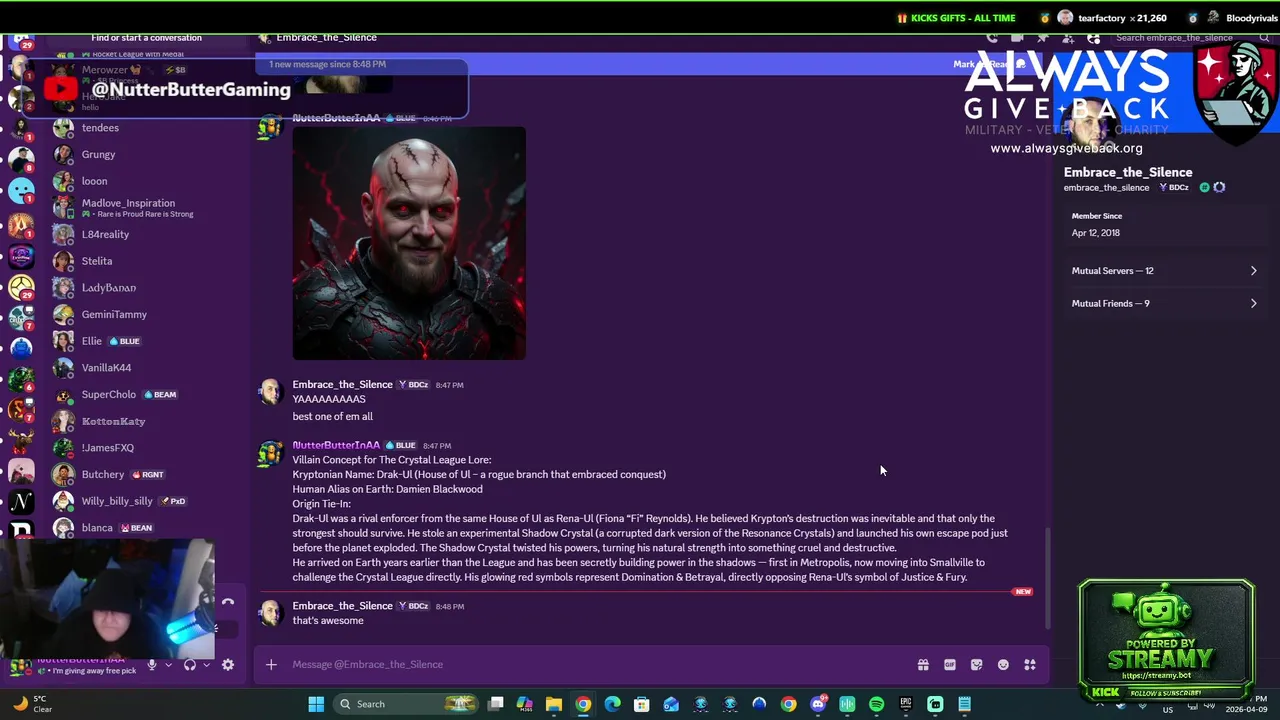
Task: Toggle headphone deafen
Action: (x=190, y=665)
